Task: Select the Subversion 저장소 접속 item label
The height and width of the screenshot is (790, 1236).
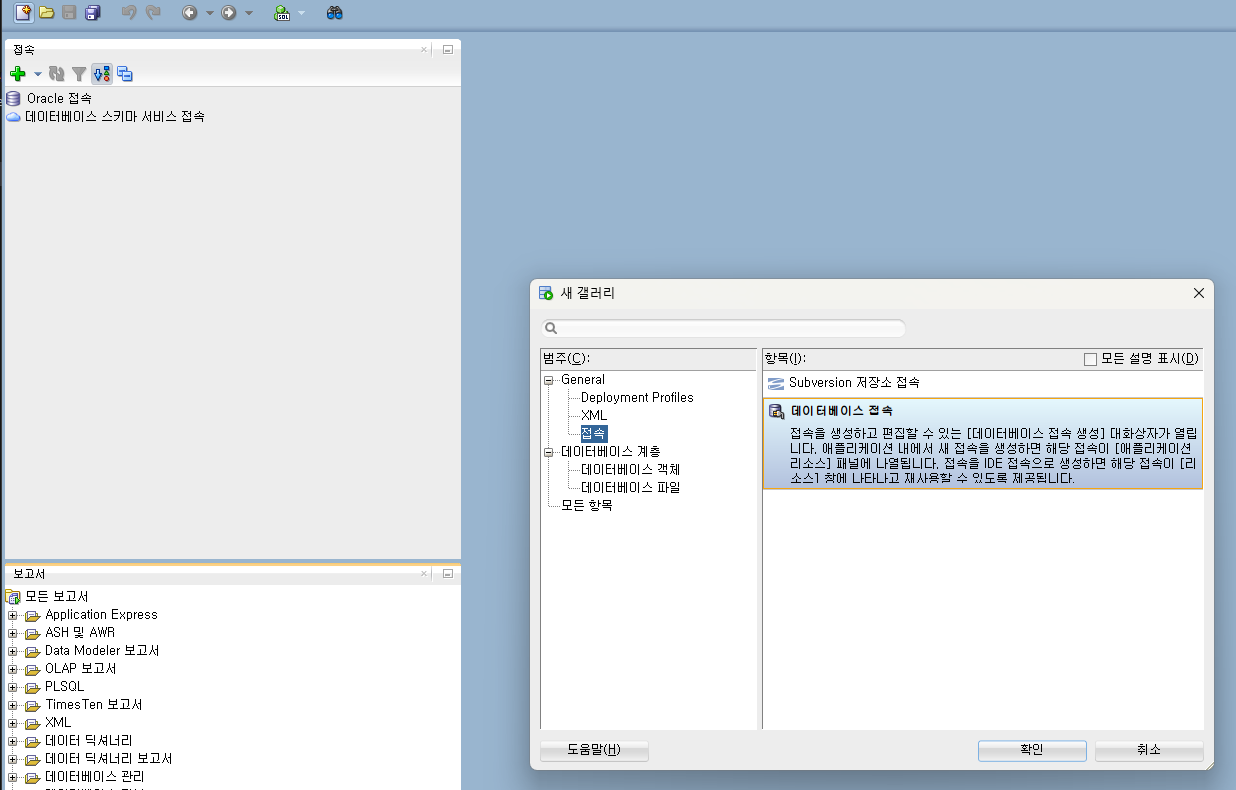Action: (854, 383)
